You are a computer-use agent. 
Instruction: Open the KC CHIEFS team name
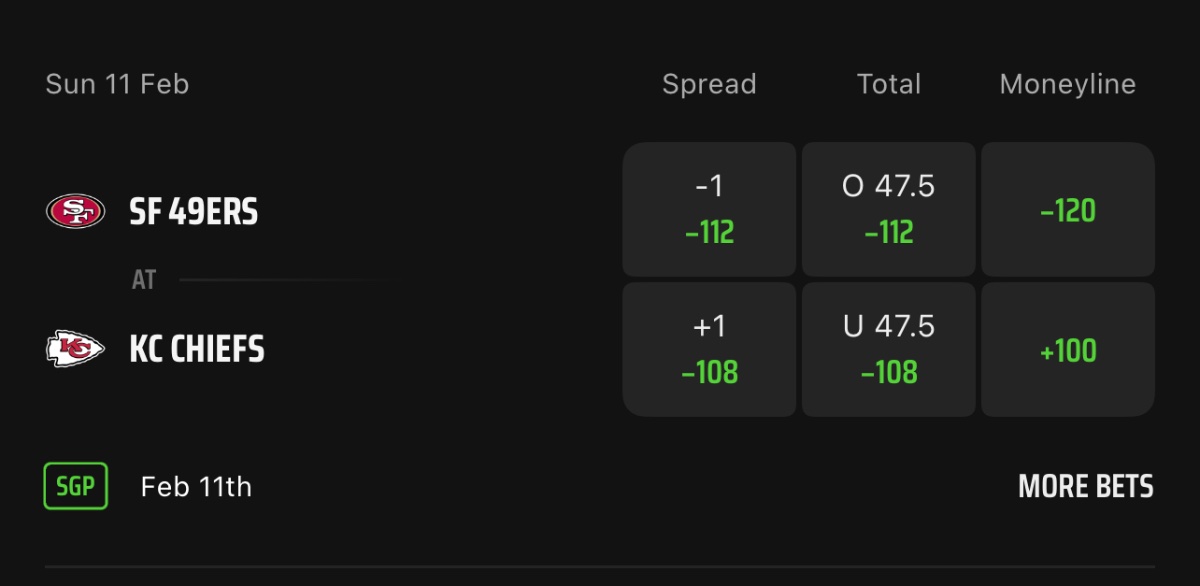[x=197, y=349]
